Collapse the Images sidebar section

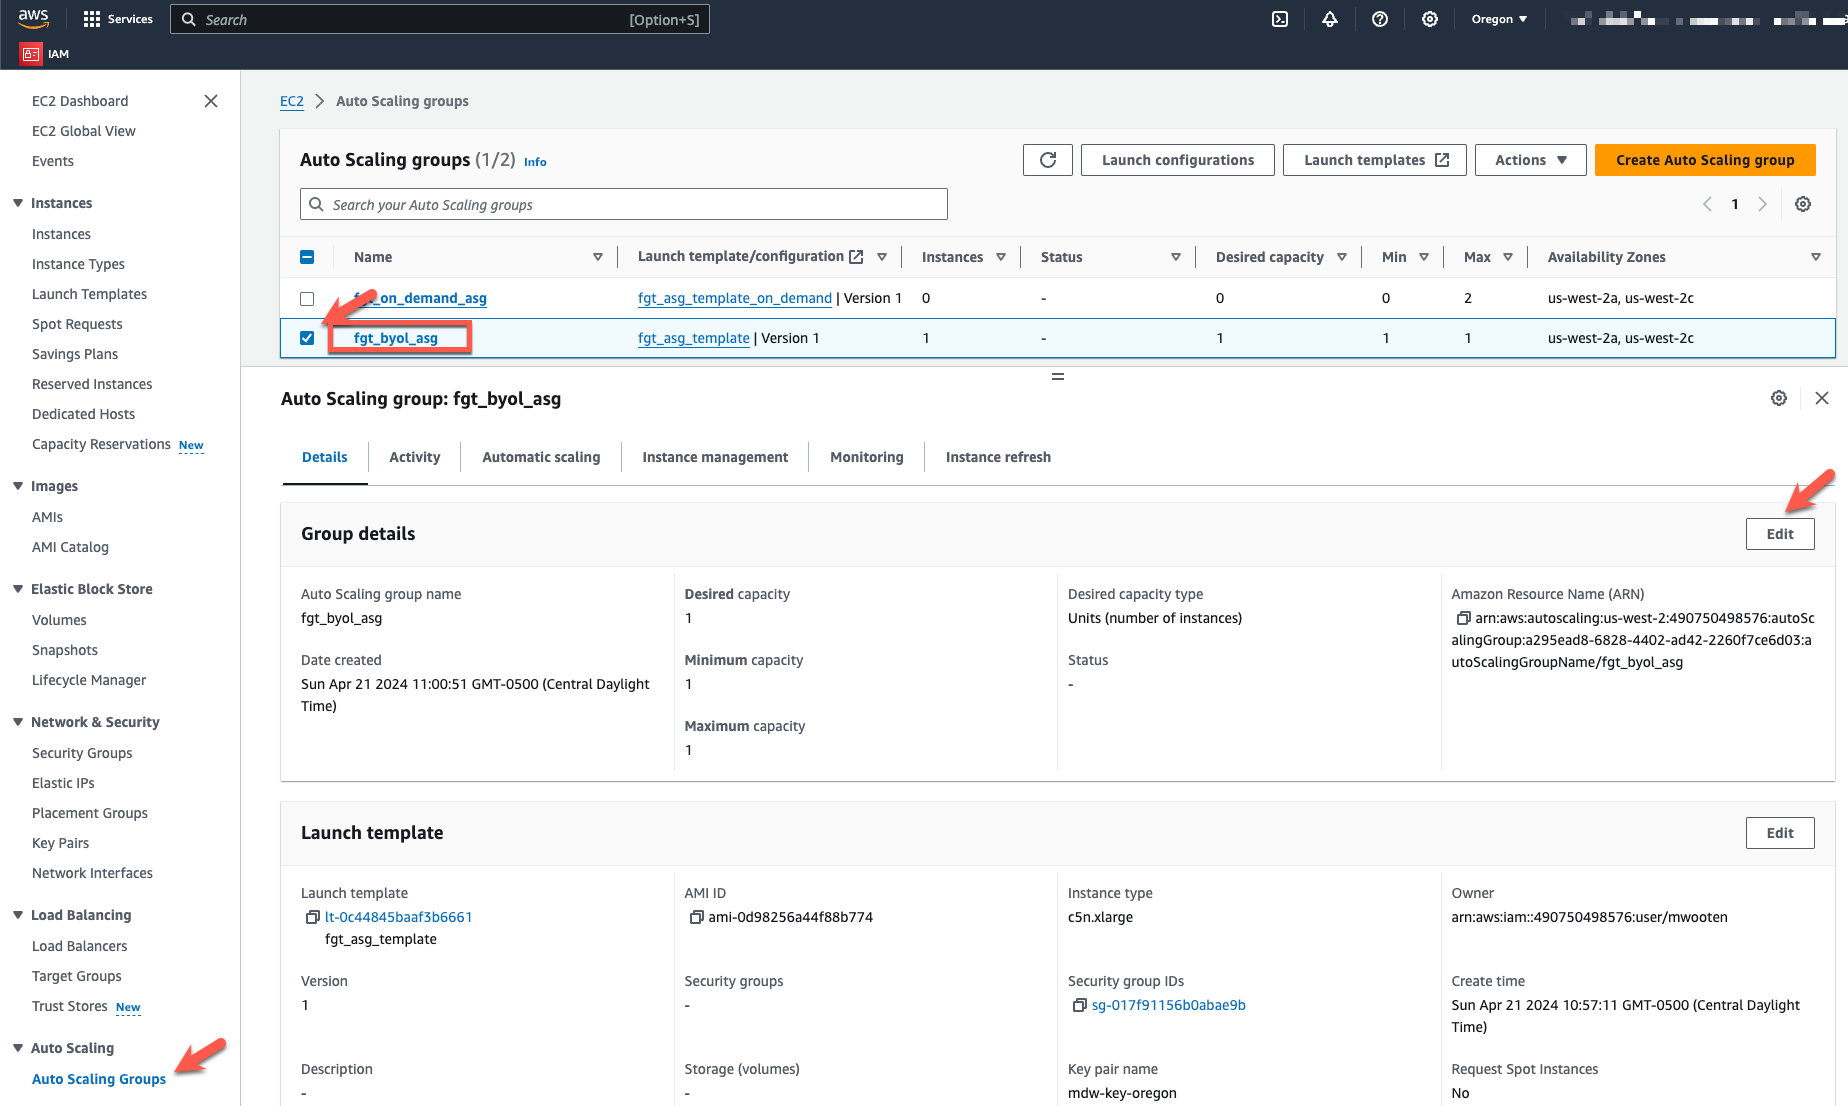pos(18,486)
